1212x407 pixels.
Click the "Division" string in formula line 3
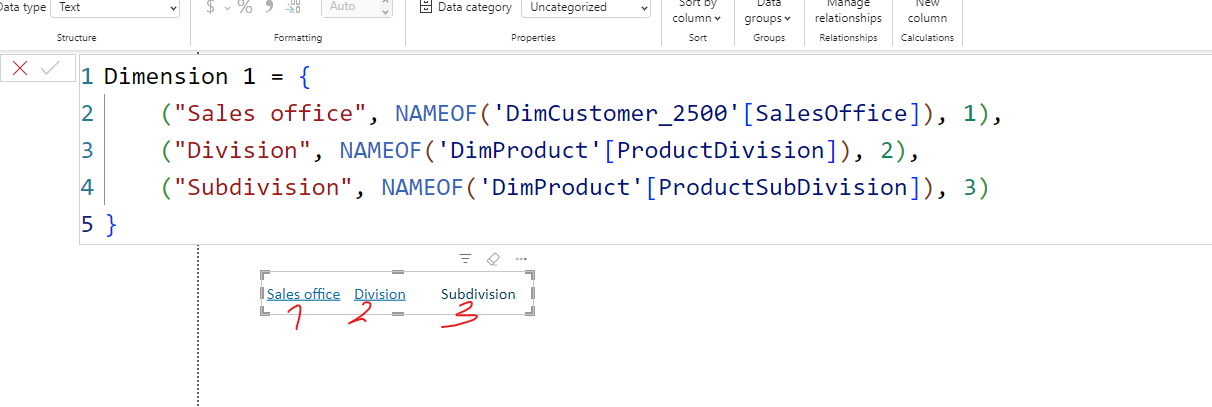(x=245, y=151)
